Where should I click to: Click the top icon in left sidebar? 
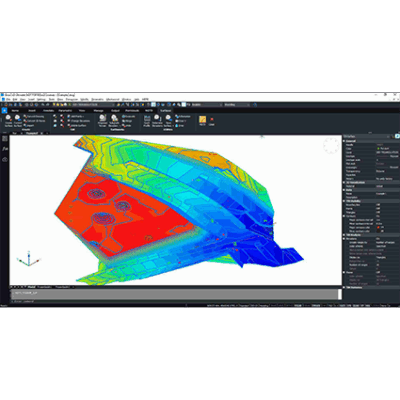tap(5, 138)
